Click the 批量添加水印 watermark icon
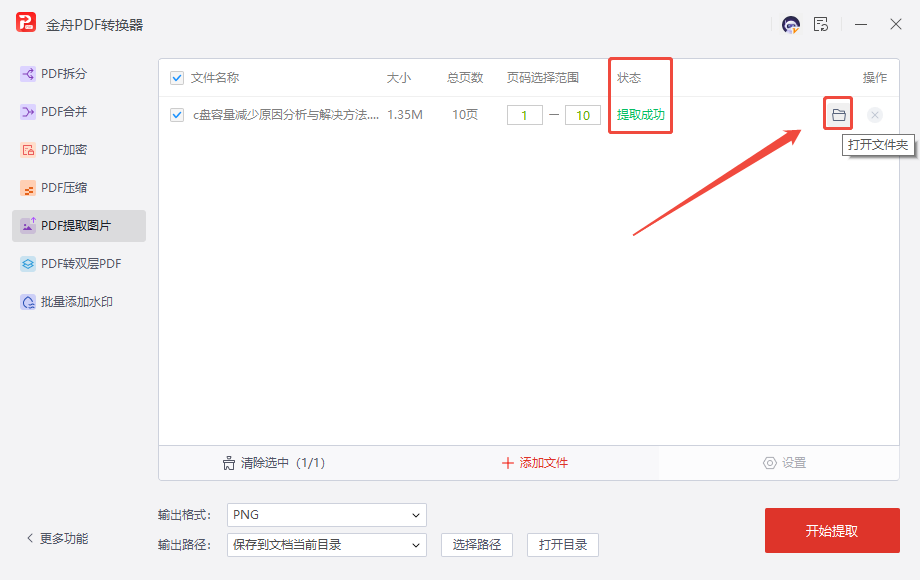The height and width of the screenshot is (580, 920). coord(28,302)
